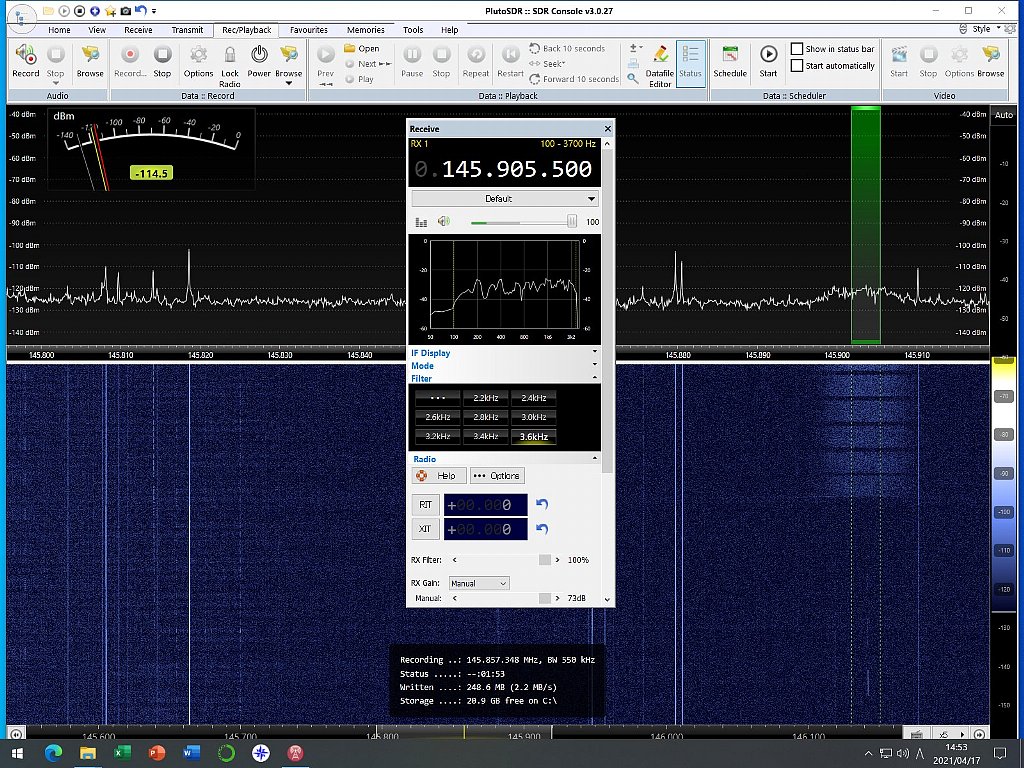Click the magnifier search icon in playback group
The width and height of the screenshot is (1024, 768).
[x=633, y=78]
